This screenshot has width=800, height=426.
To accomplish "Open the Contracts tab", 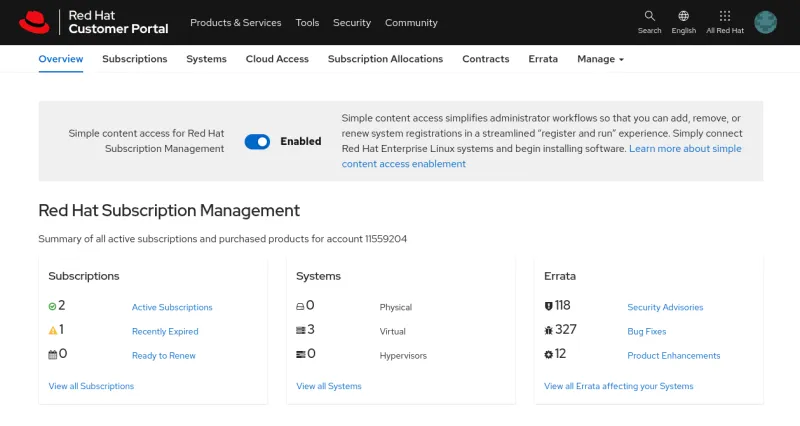I will pos(486,59).
